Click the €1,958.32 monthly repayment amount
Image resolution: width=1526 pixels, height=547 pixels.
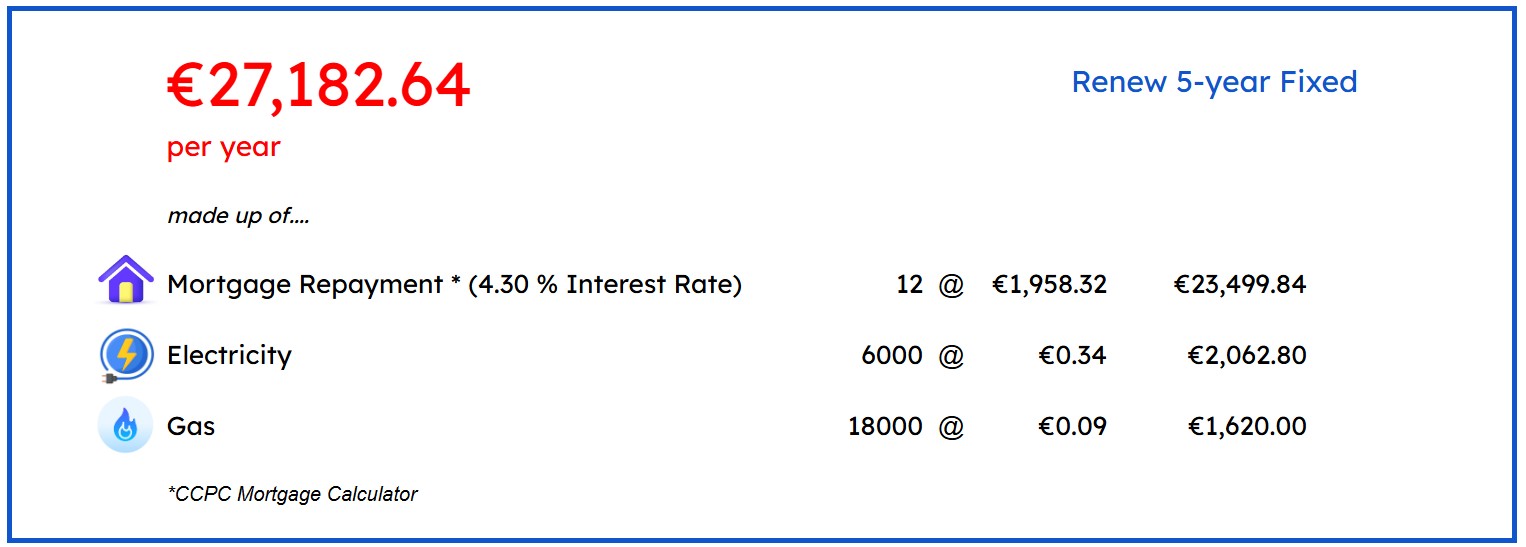tap(1049, 285)
